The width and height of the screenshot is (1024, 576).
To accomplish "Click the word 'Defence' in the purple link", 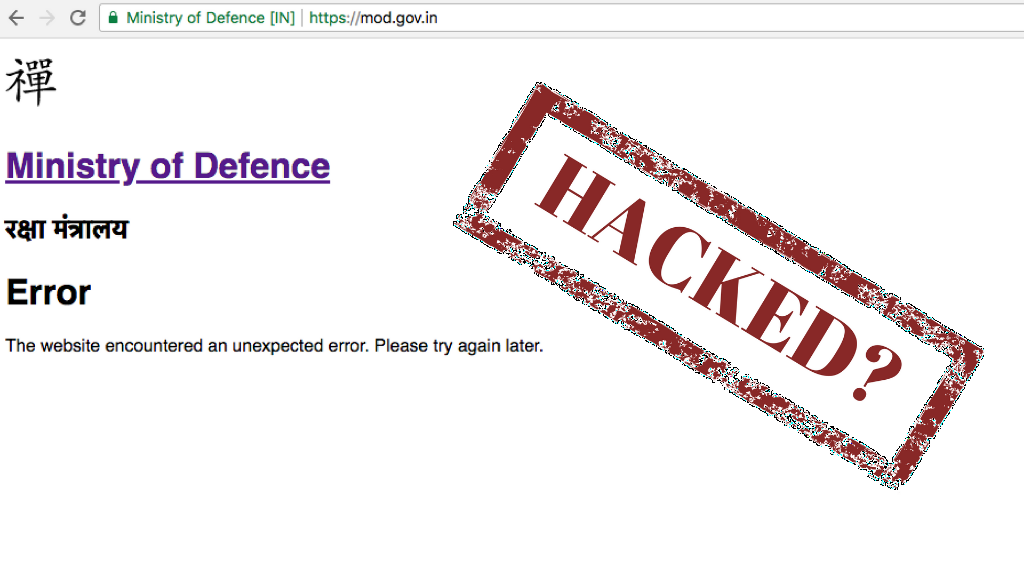I will click(x=262, y=166).
